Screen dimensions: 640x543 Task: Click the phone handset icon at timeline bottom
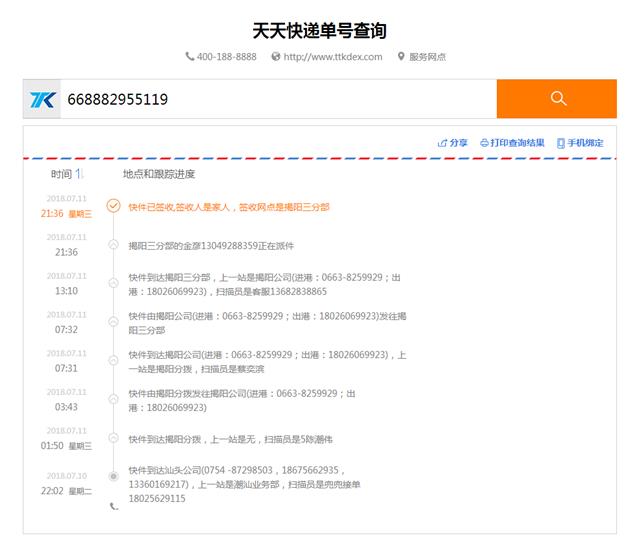click(x=114, y=507)
